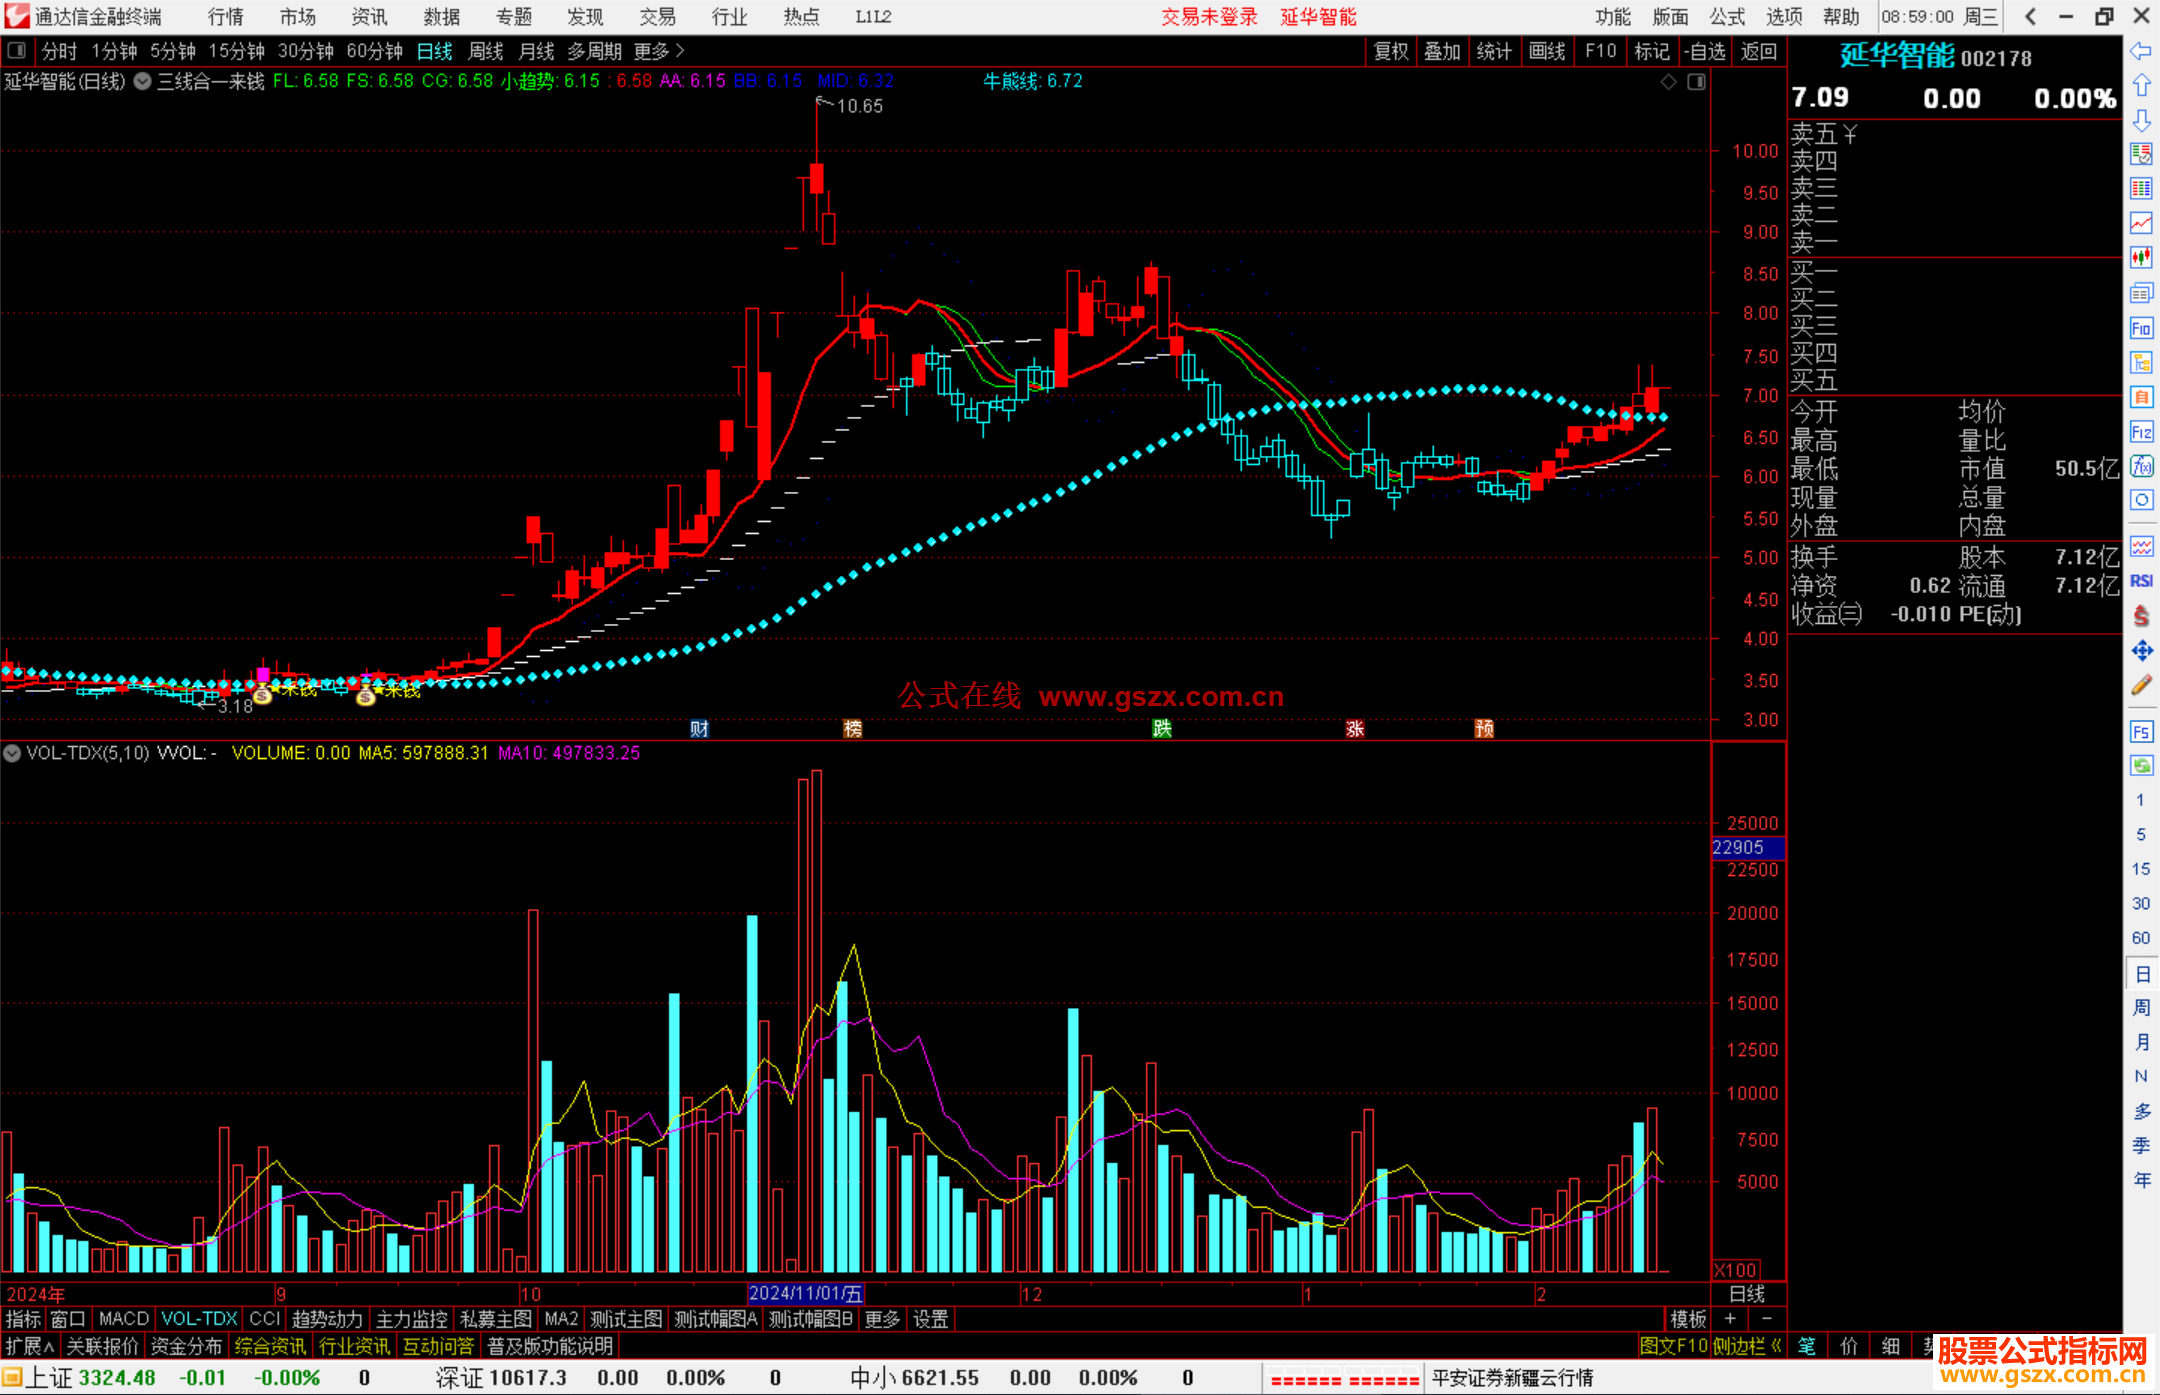Switch to 5-minute period via sidebar '5'

point(2140,834)
